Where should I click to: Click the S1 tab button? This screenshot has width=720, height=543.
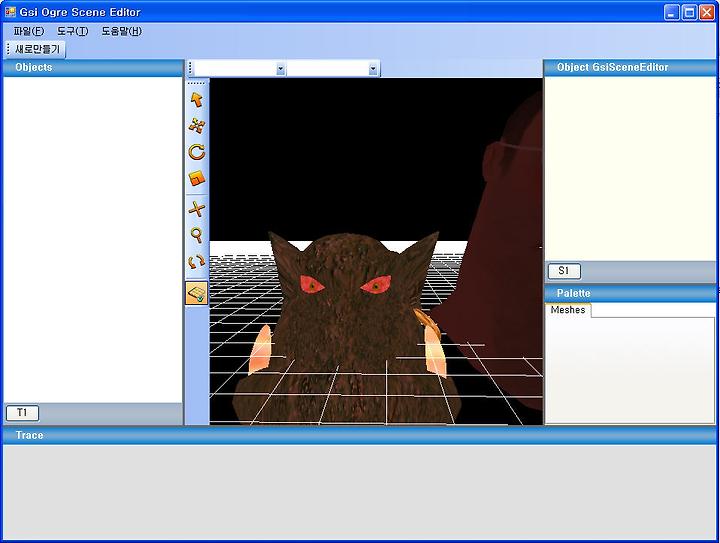(x=564, y=271)
